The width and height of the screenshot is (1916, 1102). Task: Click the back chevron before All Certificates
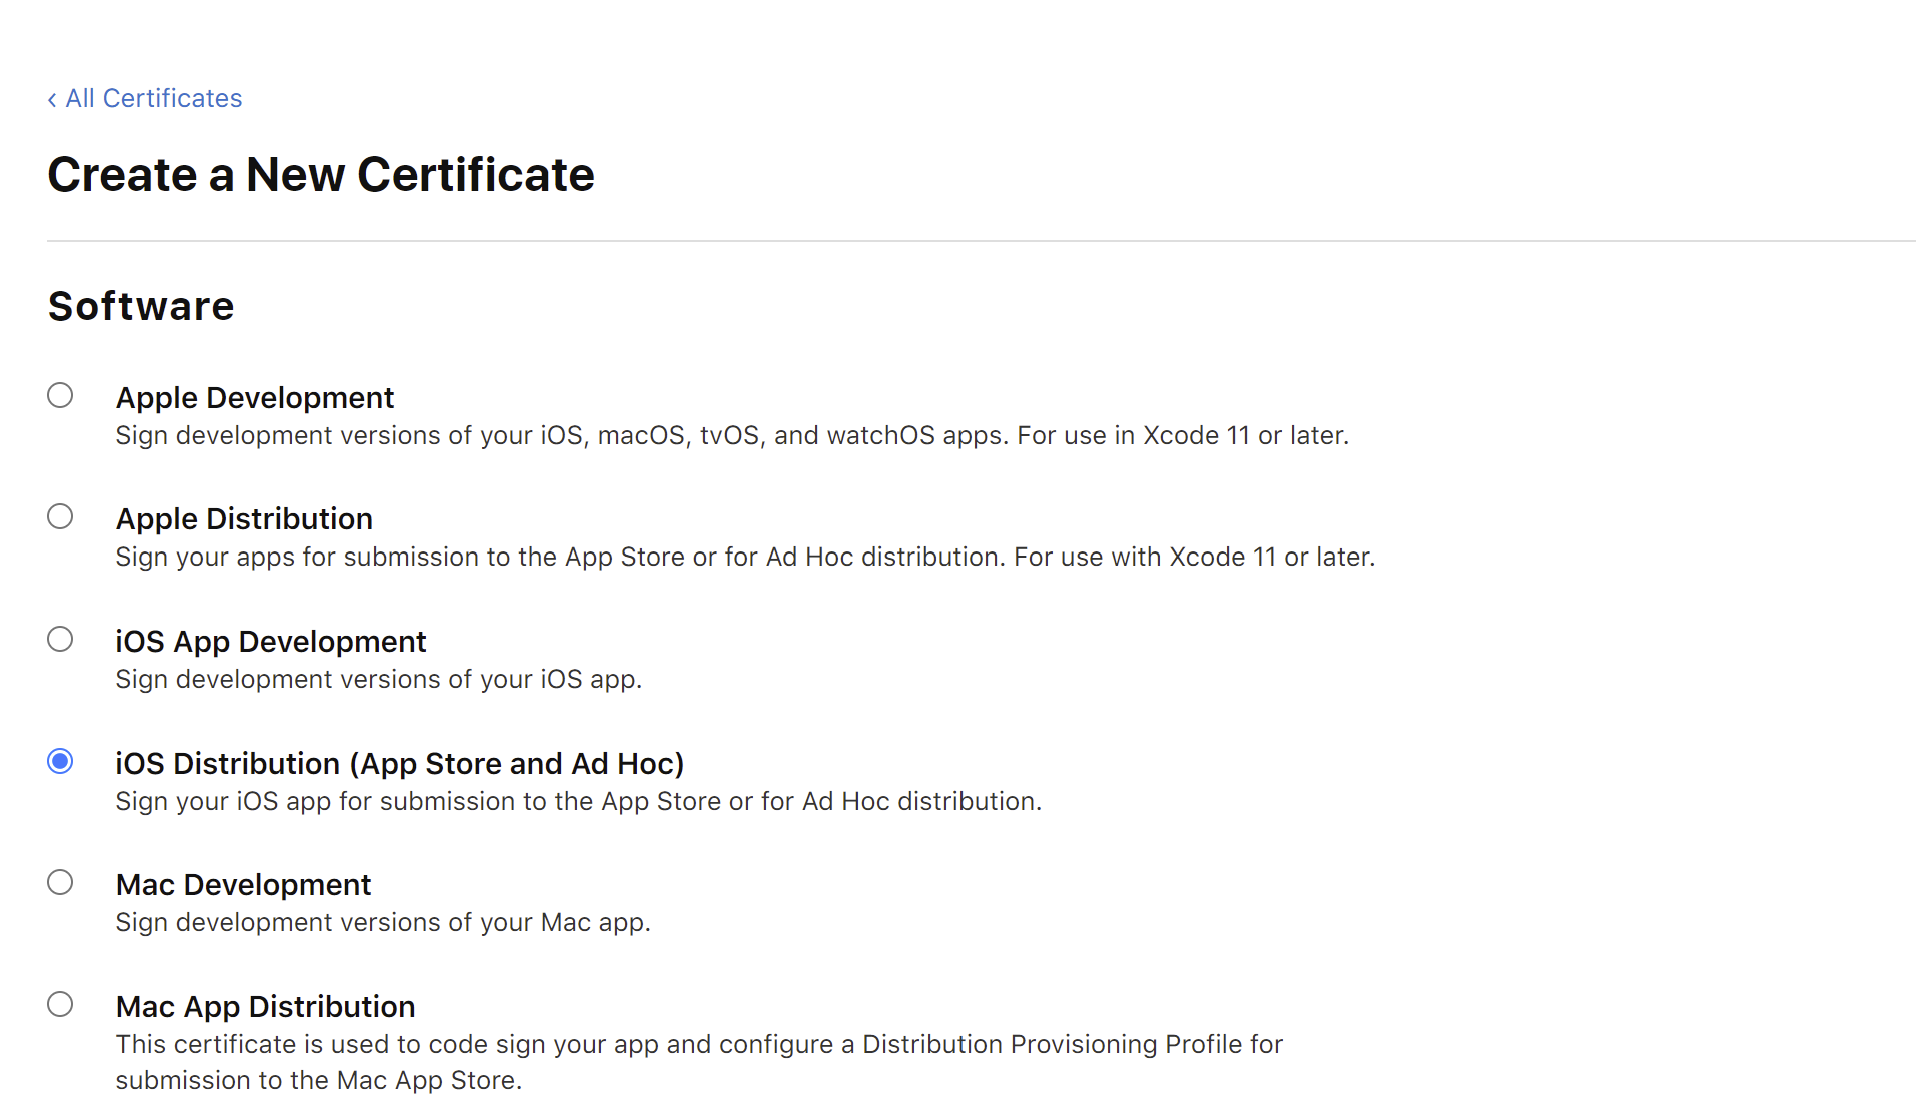pyautogui.click(x=52, y=99)
